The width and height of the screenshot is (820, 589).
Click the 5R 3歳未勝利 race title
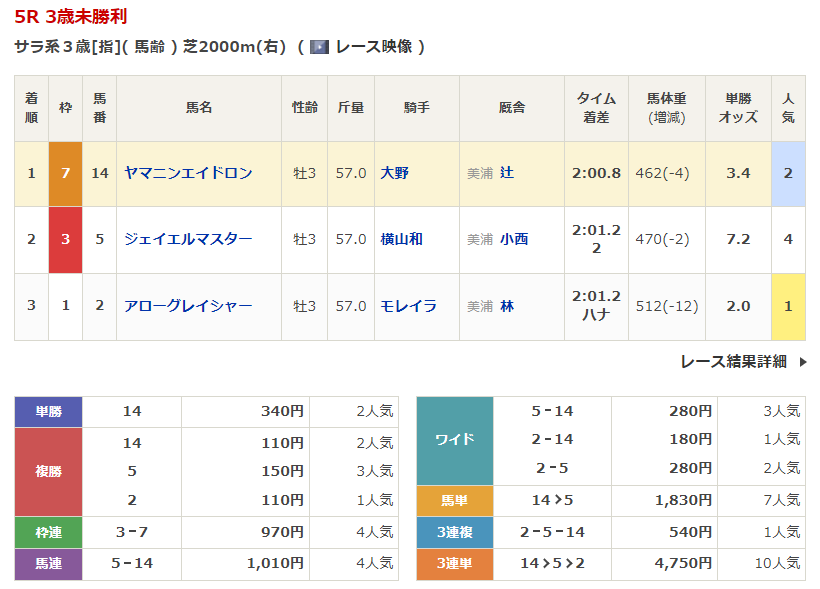71,17
